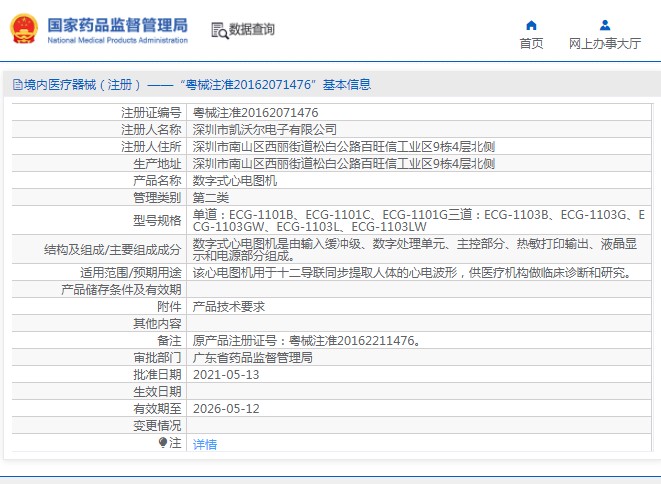
Task: Click the 附件 label
Action: tap(169, 307)
